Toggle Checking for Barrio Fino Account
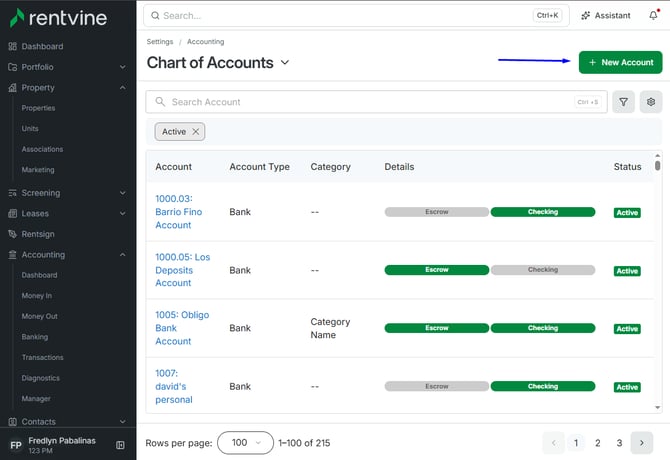670x460 pixels. [543, 212]
